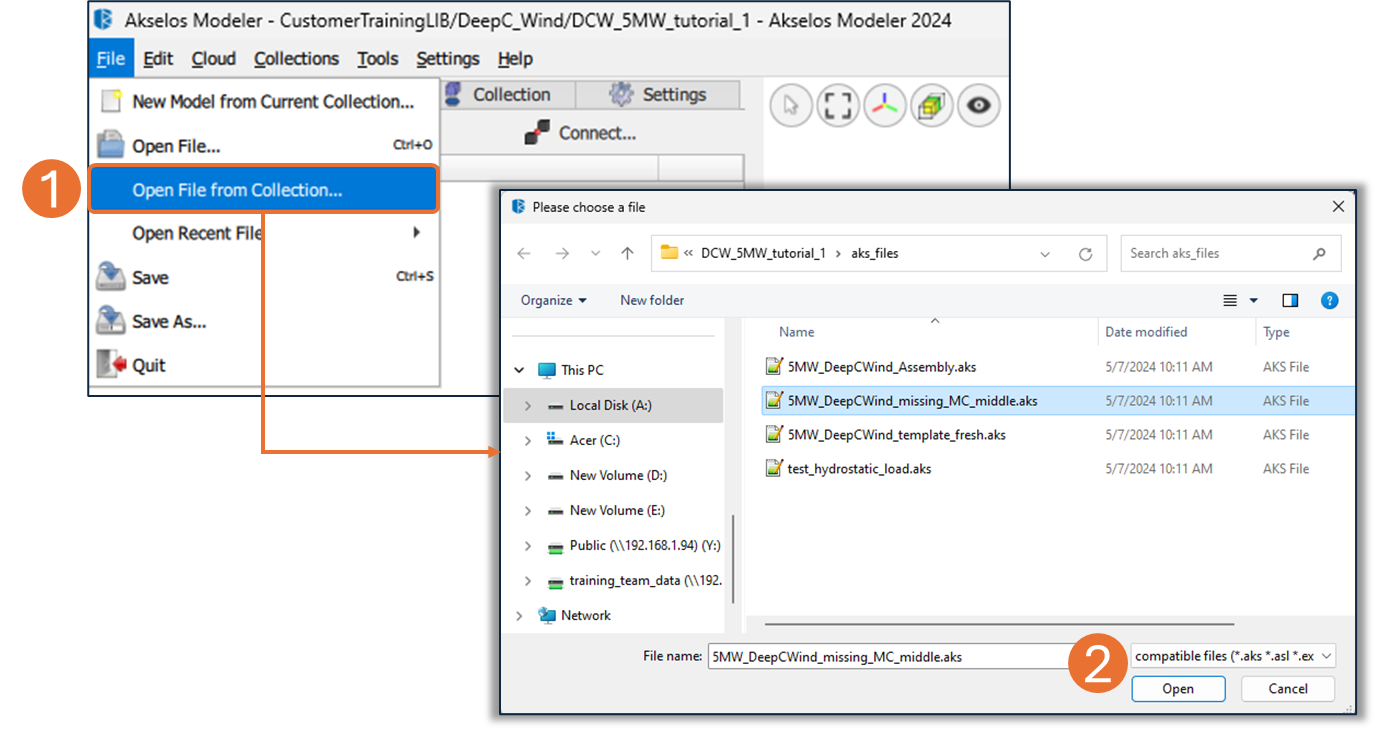The height and width of the screenshot is (734, 1377).
Task: Select 5MW_DeepCWind_template_fresh.aks file
Action: click(x=1056, y=435)
